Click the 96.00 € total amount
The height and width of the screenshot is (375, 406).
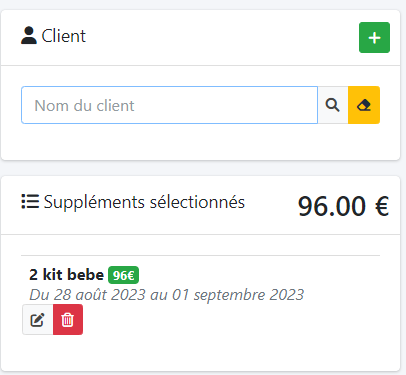pos(343,206)
